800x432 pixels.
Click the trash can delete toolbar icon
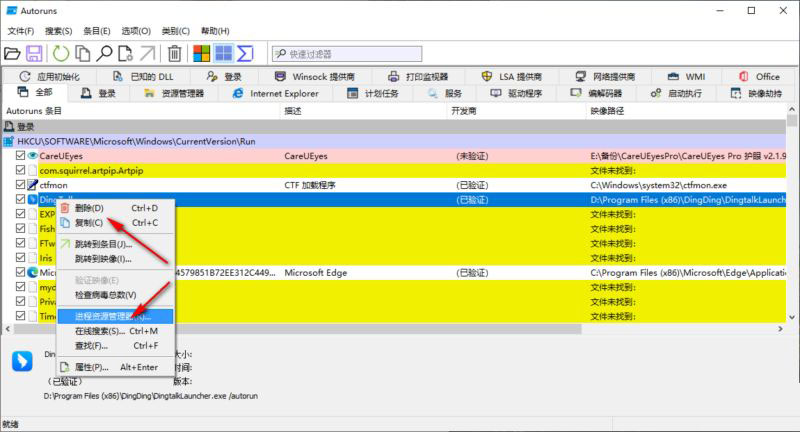point(174,54)
